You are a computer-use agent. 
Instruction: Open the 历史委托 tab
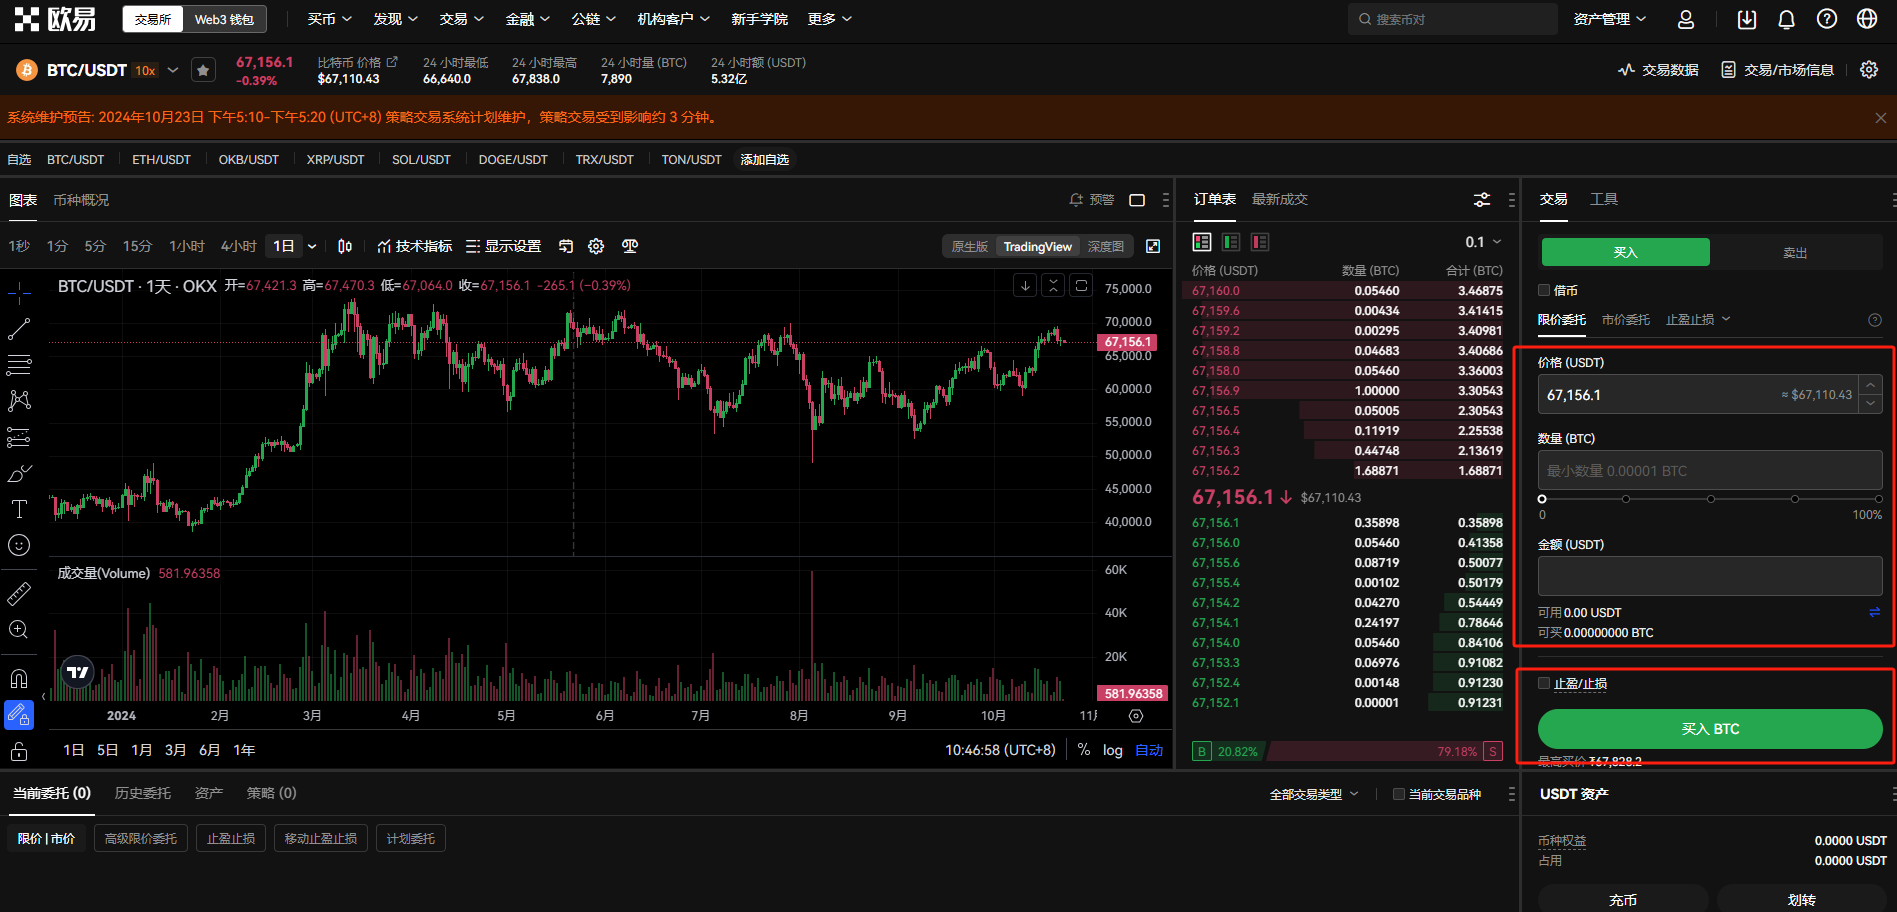[x=143, y=793]
